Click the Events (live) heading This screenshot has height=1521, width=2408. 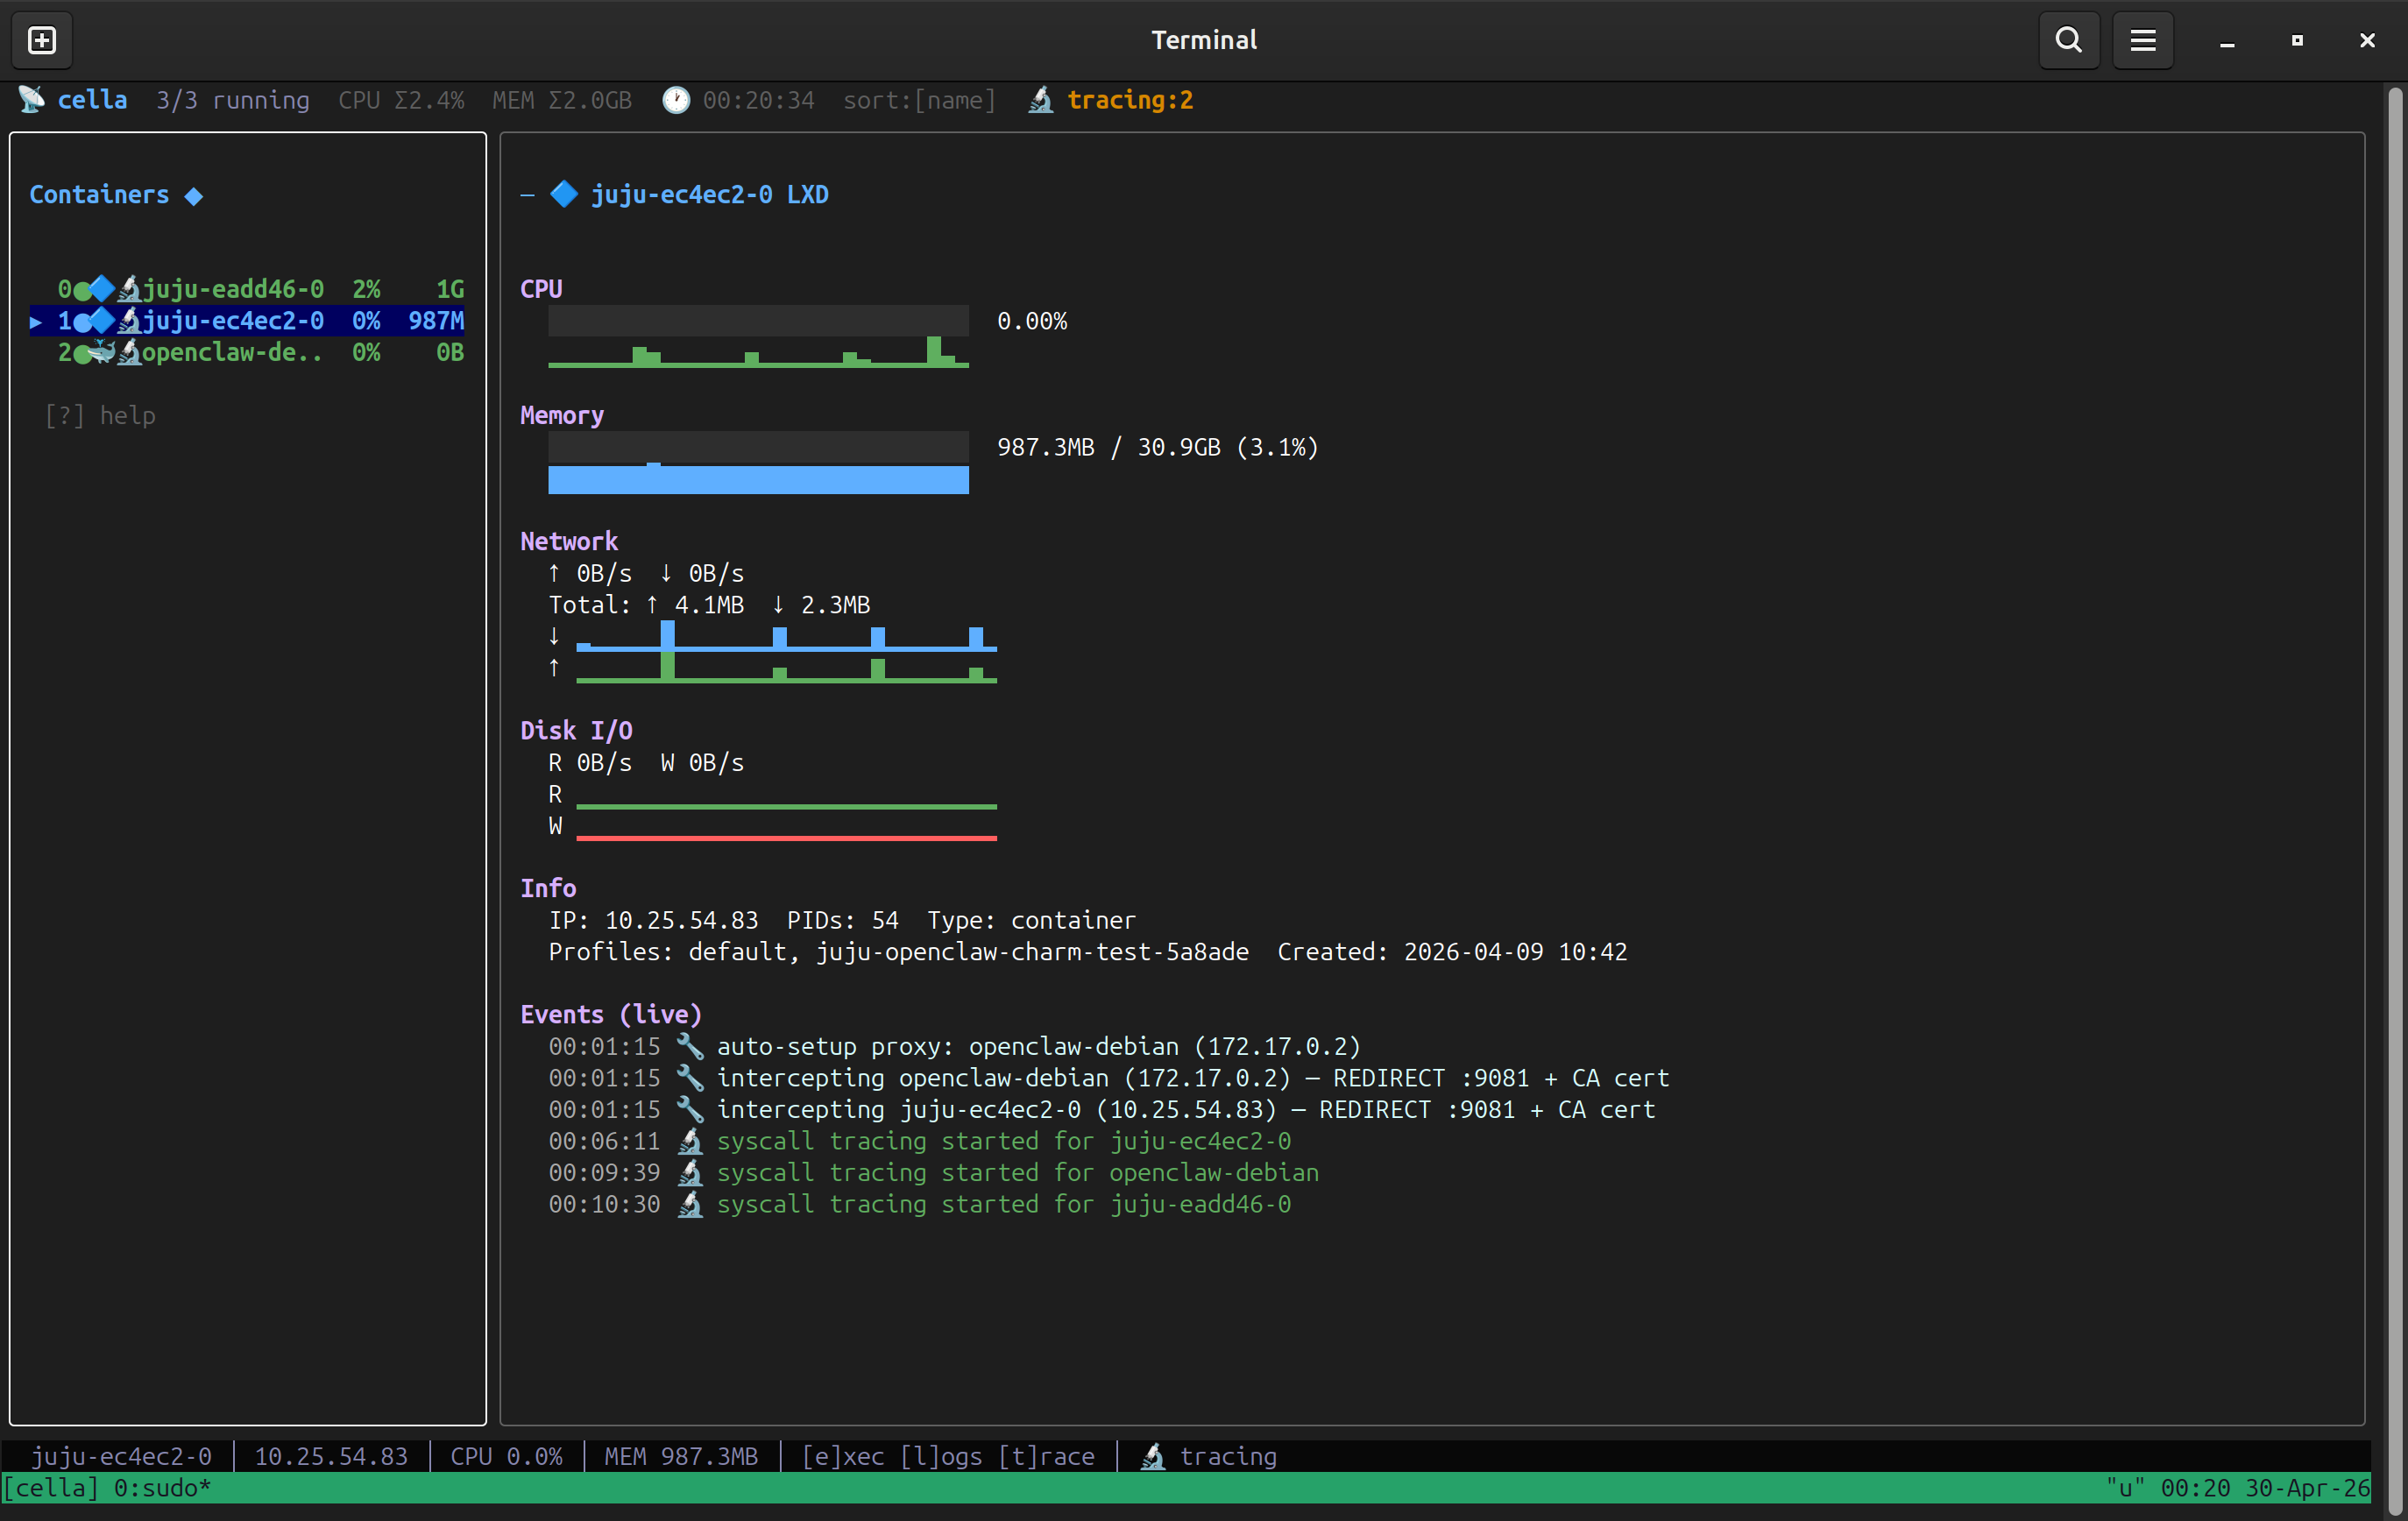(x=611, y=1015)
